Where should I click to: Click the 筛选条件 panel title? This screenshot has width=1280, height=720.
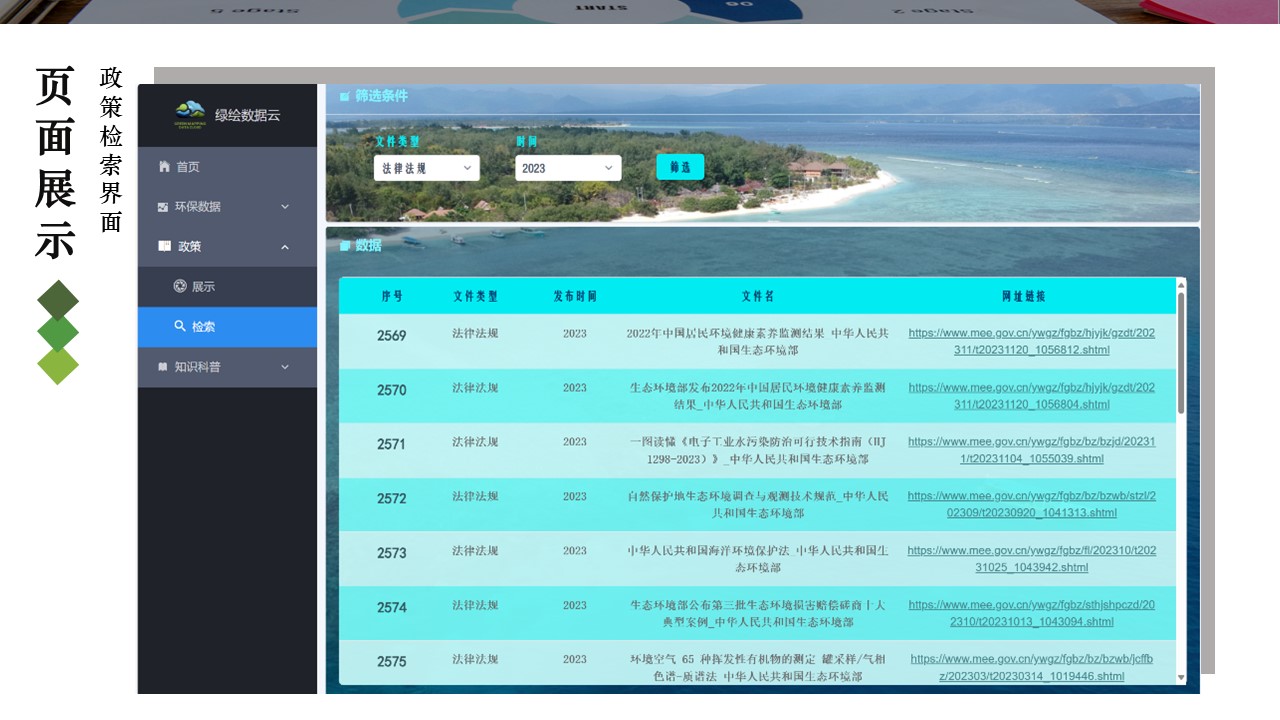381,97
